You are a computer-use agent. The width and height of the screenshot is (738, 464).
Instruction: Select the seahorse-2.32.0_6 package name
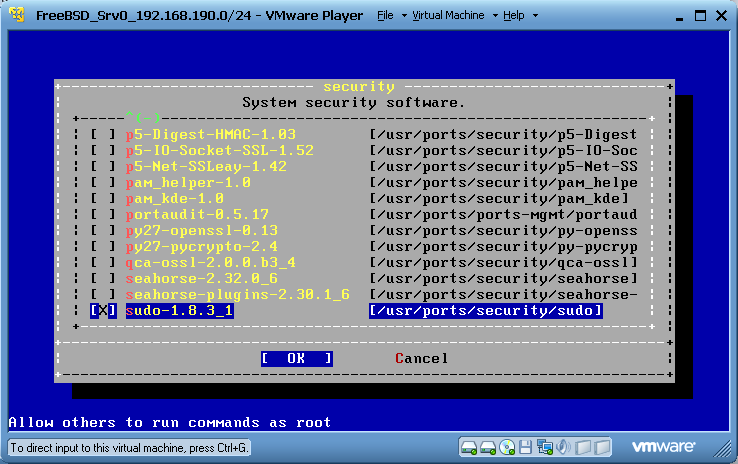pos(202,279)
